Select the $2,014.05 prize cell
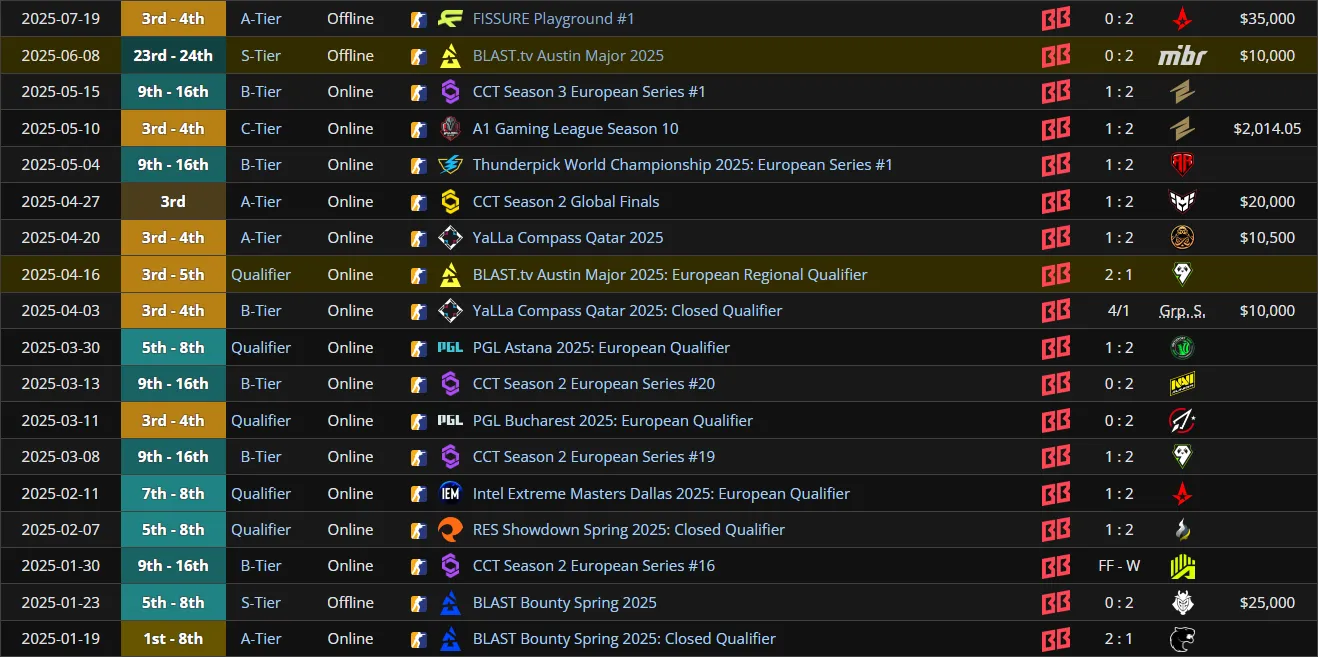Viewport: 1318px width, 657px height. click(x=1267, y=128)
